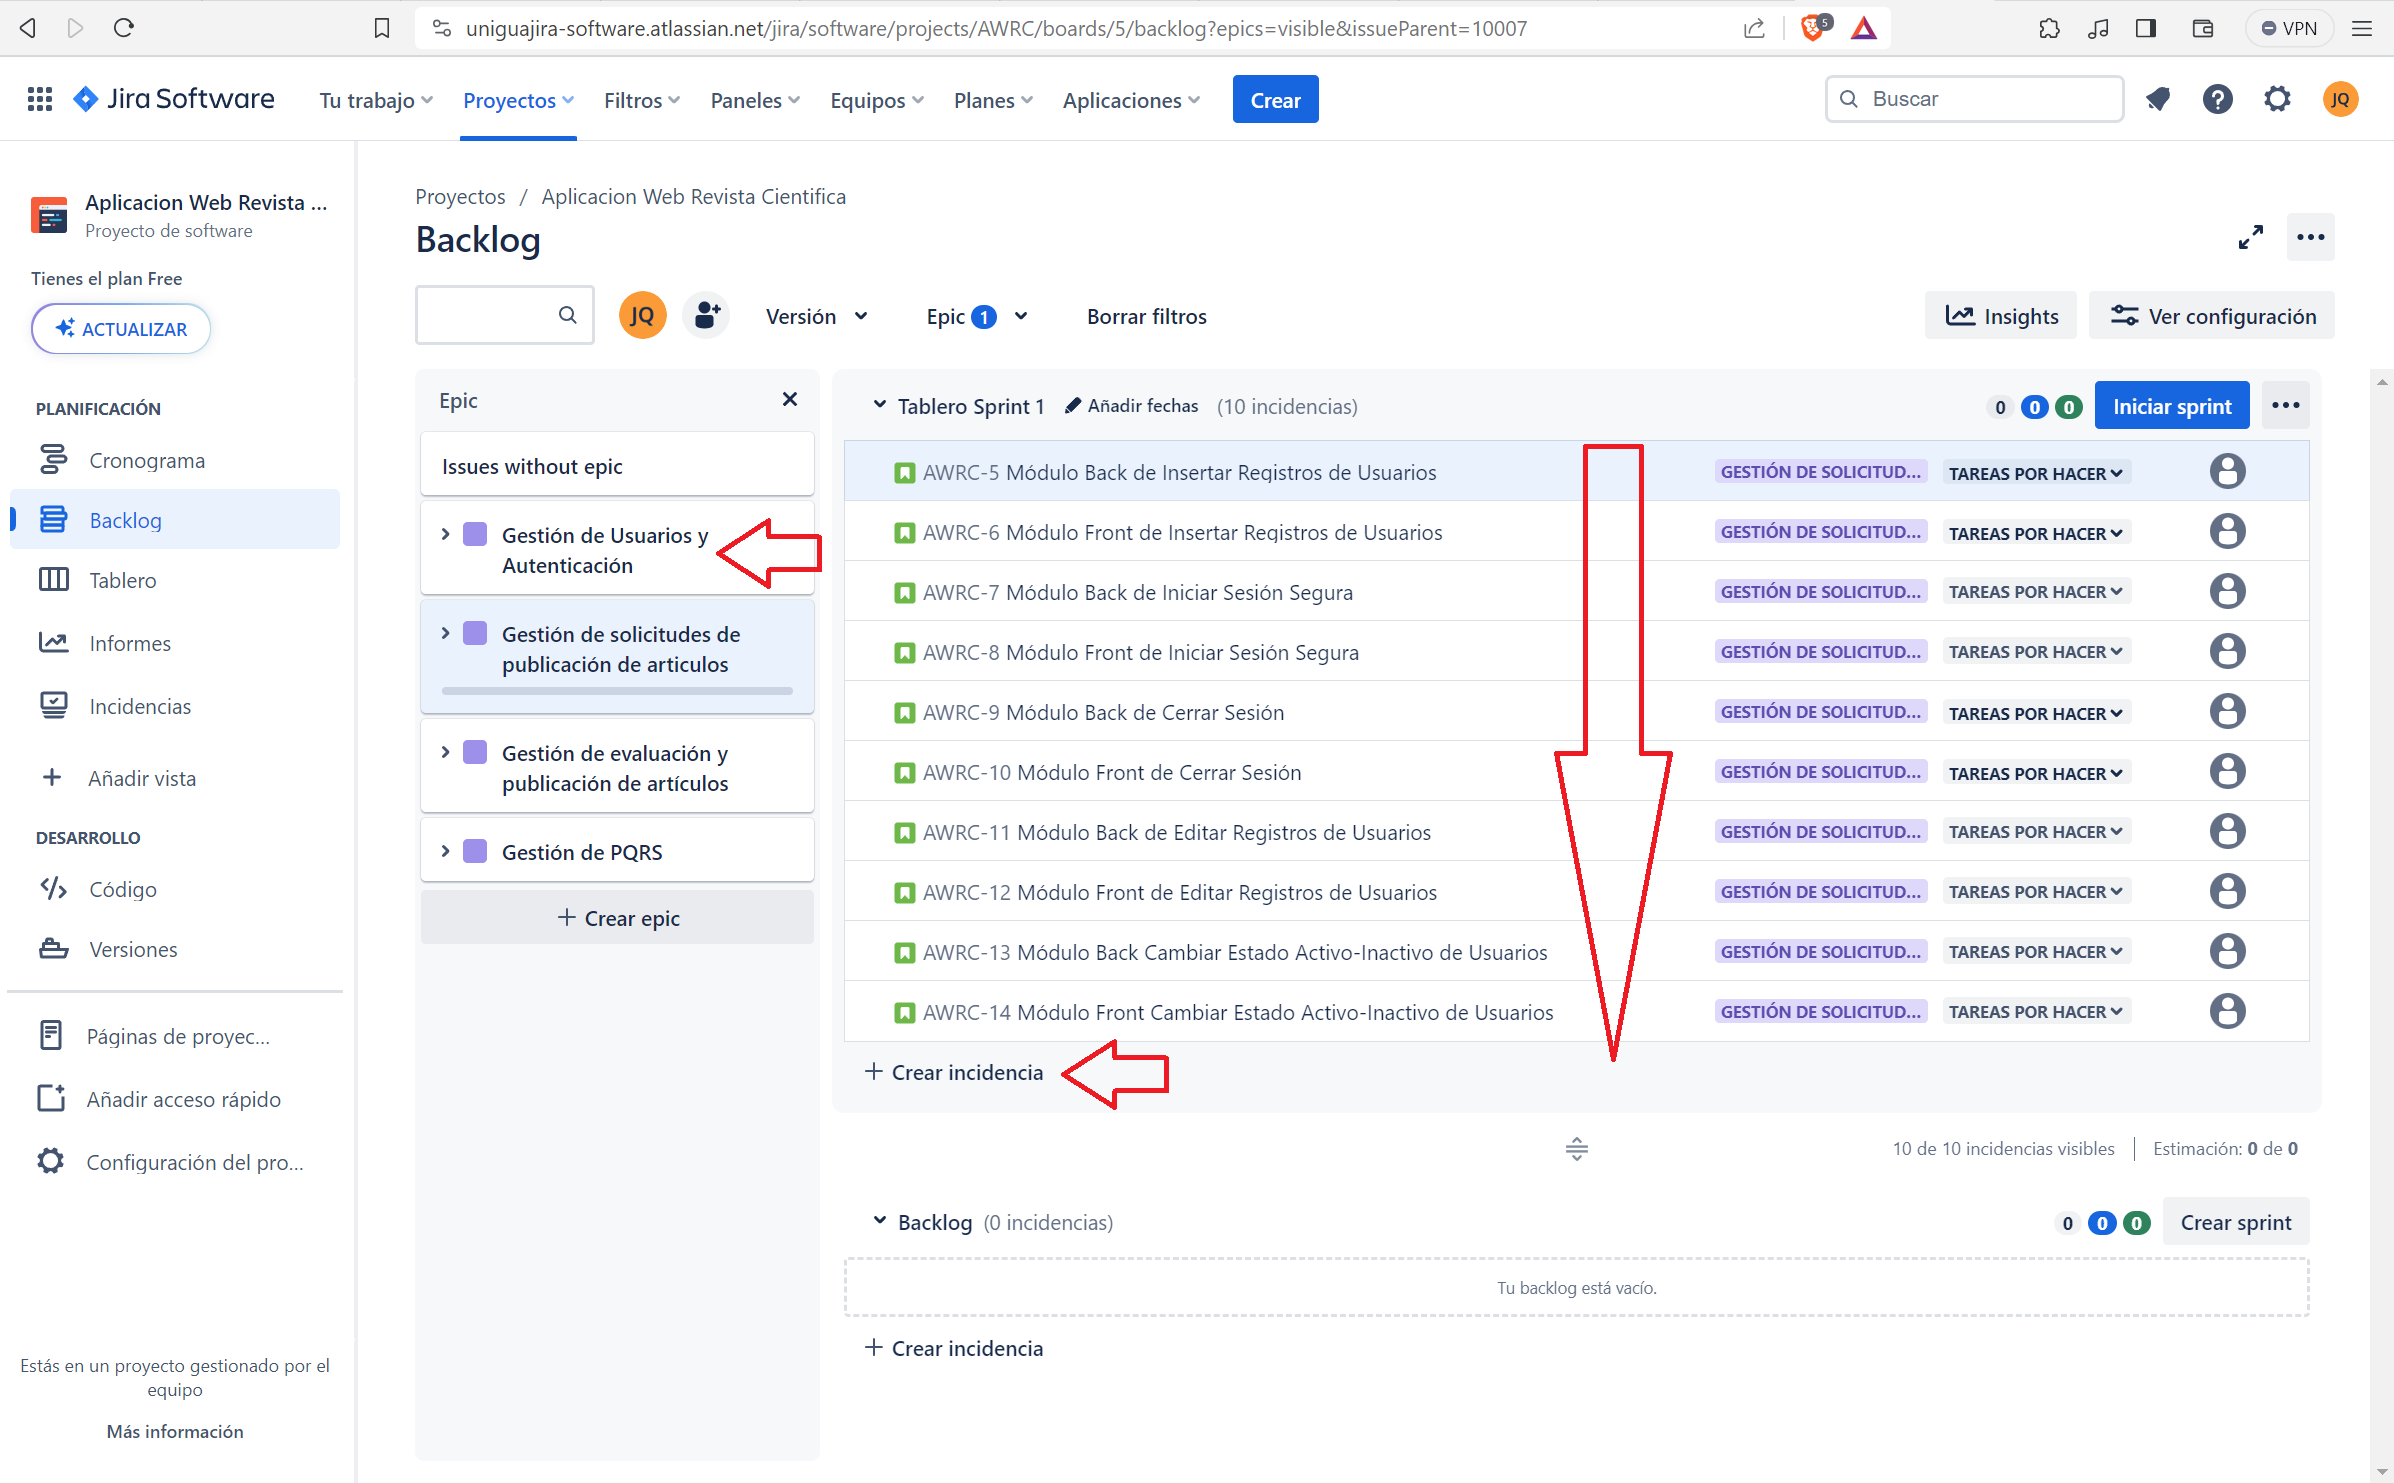Toggle the browser sidebar panel icon

click(2146, 28)
